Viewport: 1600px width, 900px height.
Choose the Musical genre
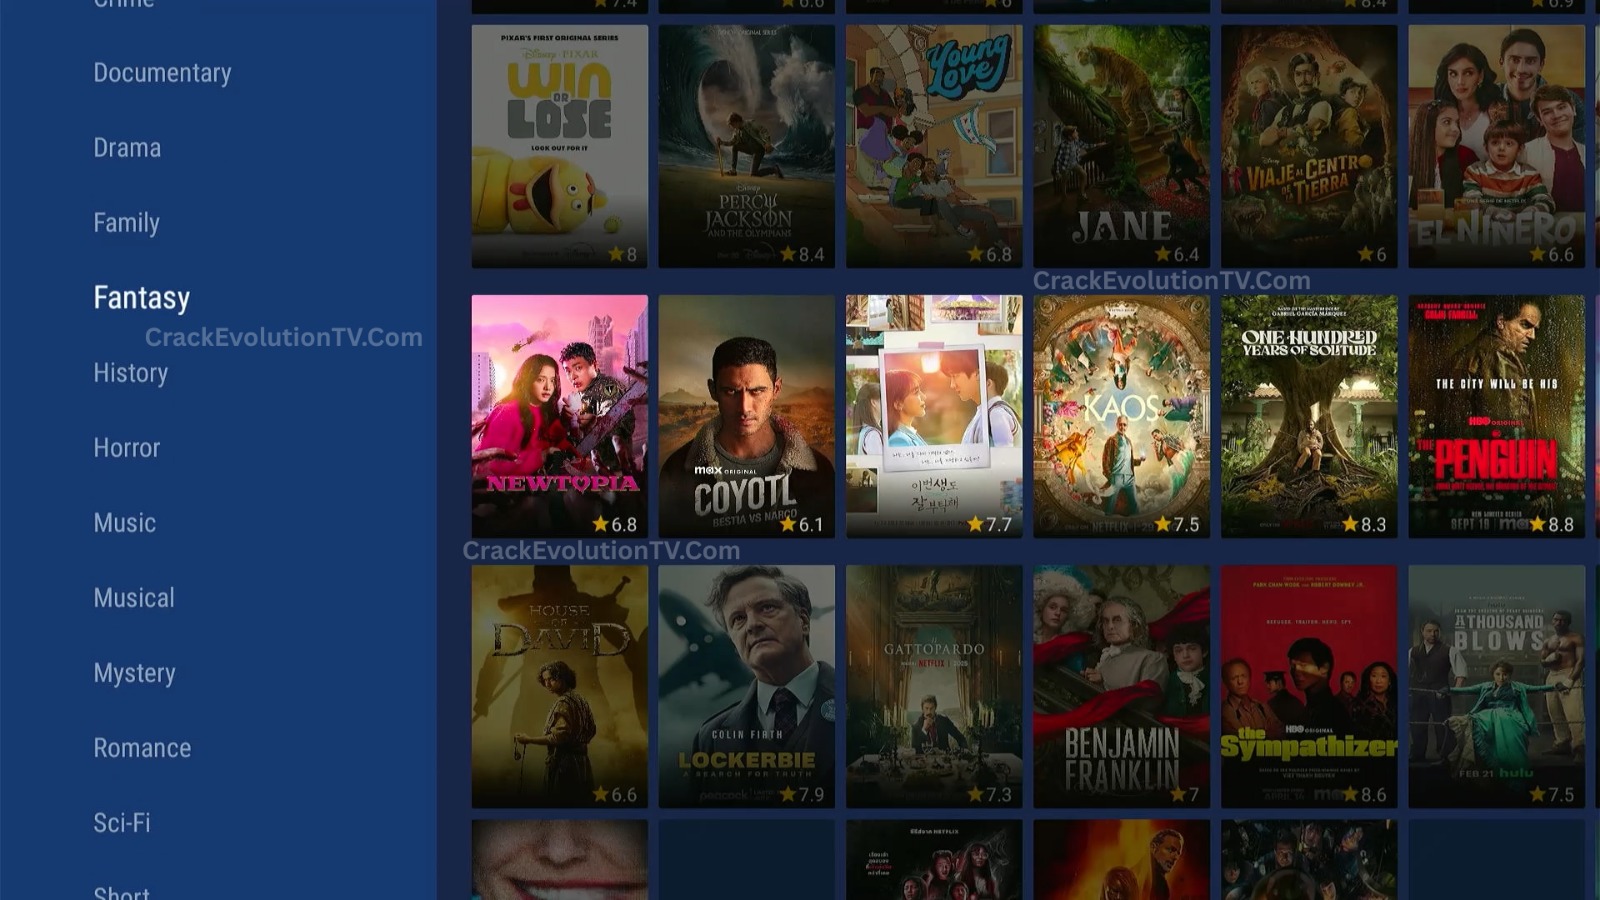[x=134, y=598]
